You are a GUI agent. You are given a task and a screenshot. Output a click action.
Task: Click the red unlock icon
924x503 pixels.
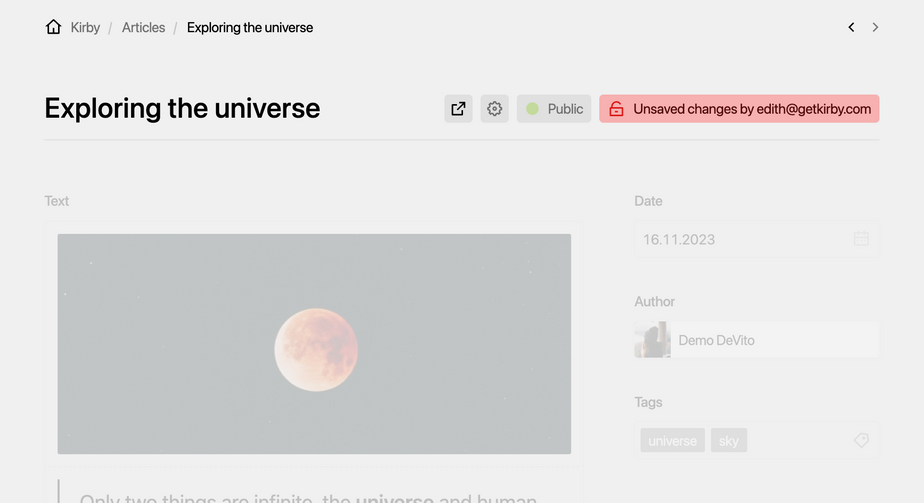pyautogui.click(x=617, y=109)
